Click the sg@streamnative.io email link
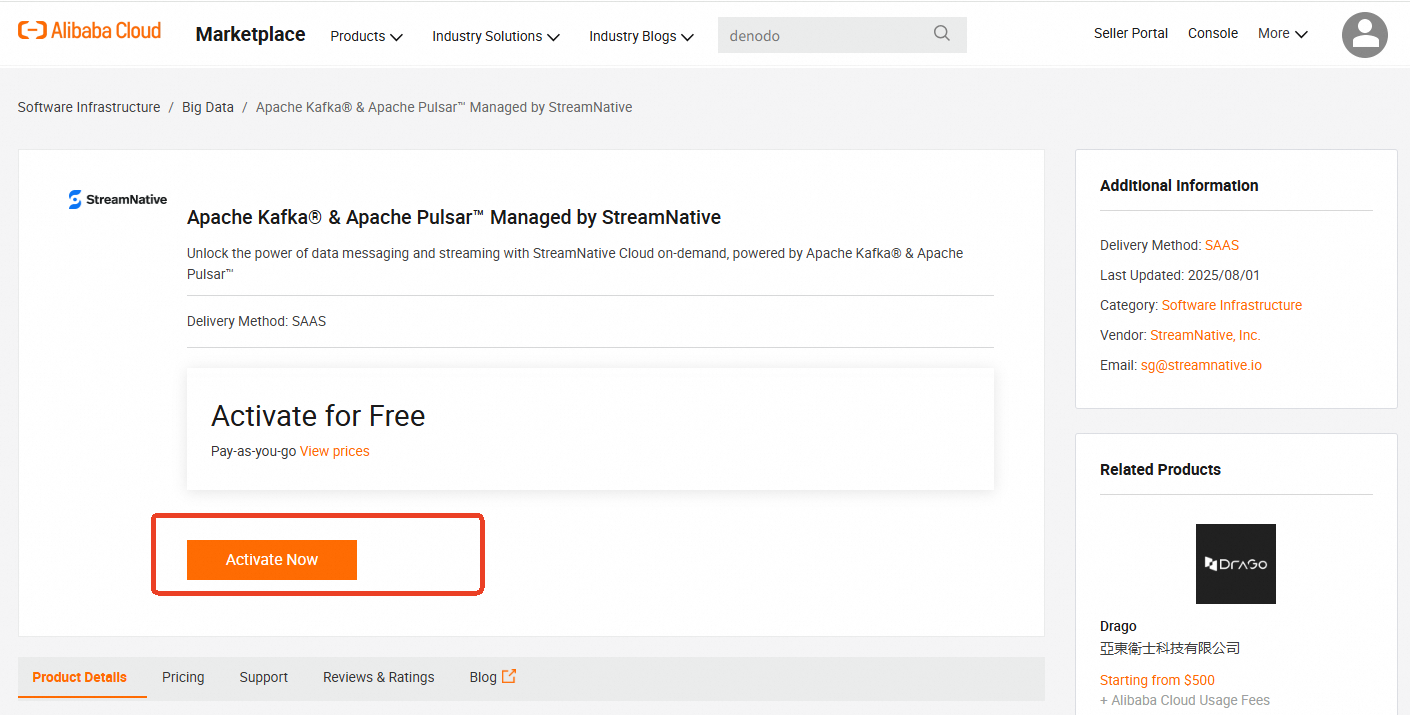The image size is (1410, 715). point(1201,365)
